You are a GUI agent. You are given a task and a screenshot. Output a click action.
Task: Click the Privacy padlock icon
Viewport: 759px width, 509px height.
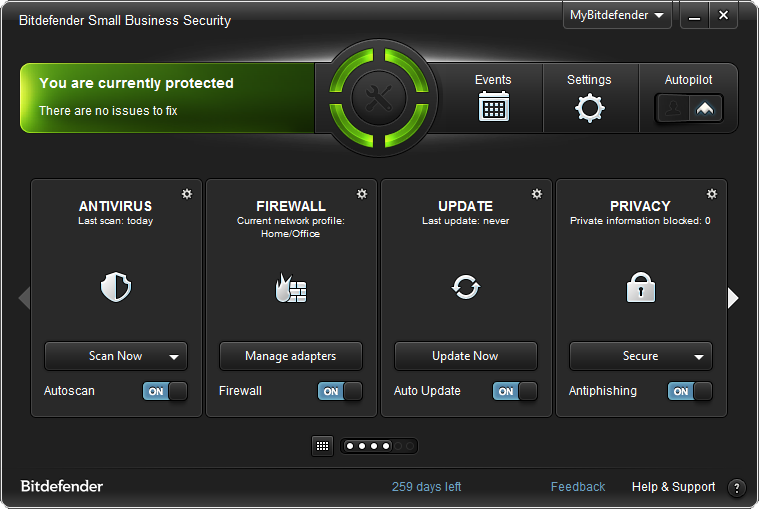(640, 289)
